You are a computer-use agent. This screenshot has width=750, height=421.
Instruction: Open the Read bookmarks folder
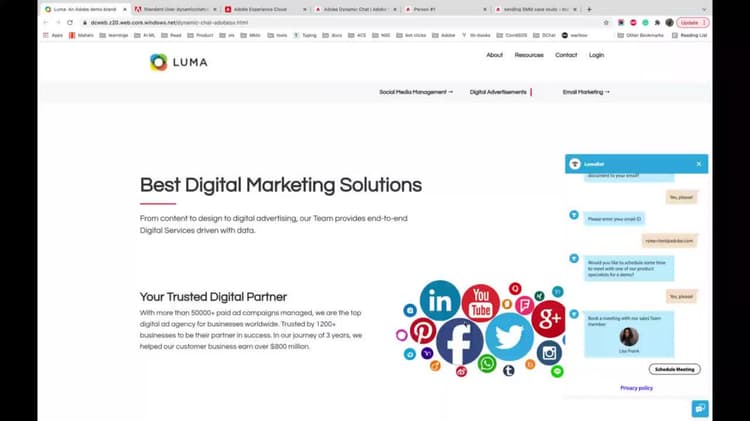pos(172,35)
